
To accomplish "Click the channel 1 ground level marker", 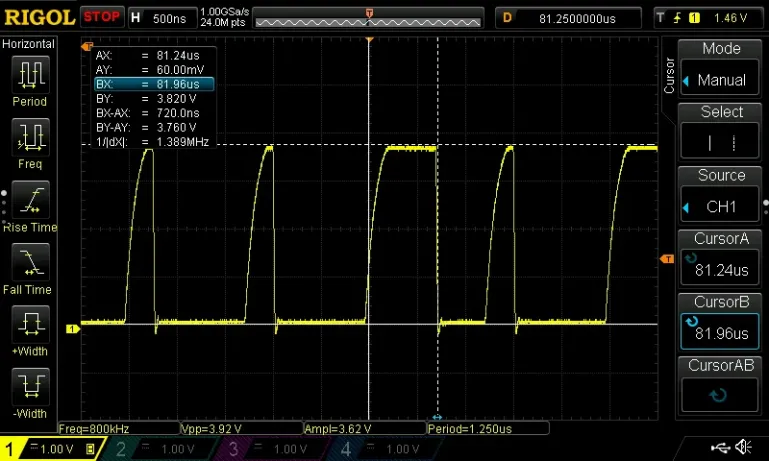I will pyautogui.click(x=73, y=329).
